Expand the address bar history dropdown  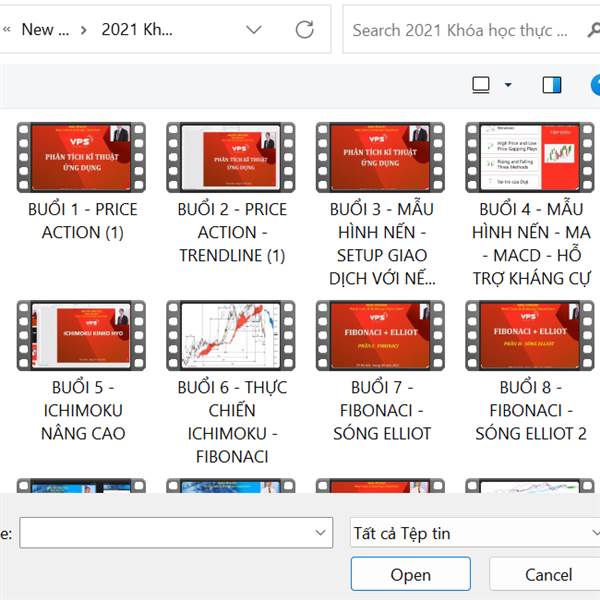254,29
